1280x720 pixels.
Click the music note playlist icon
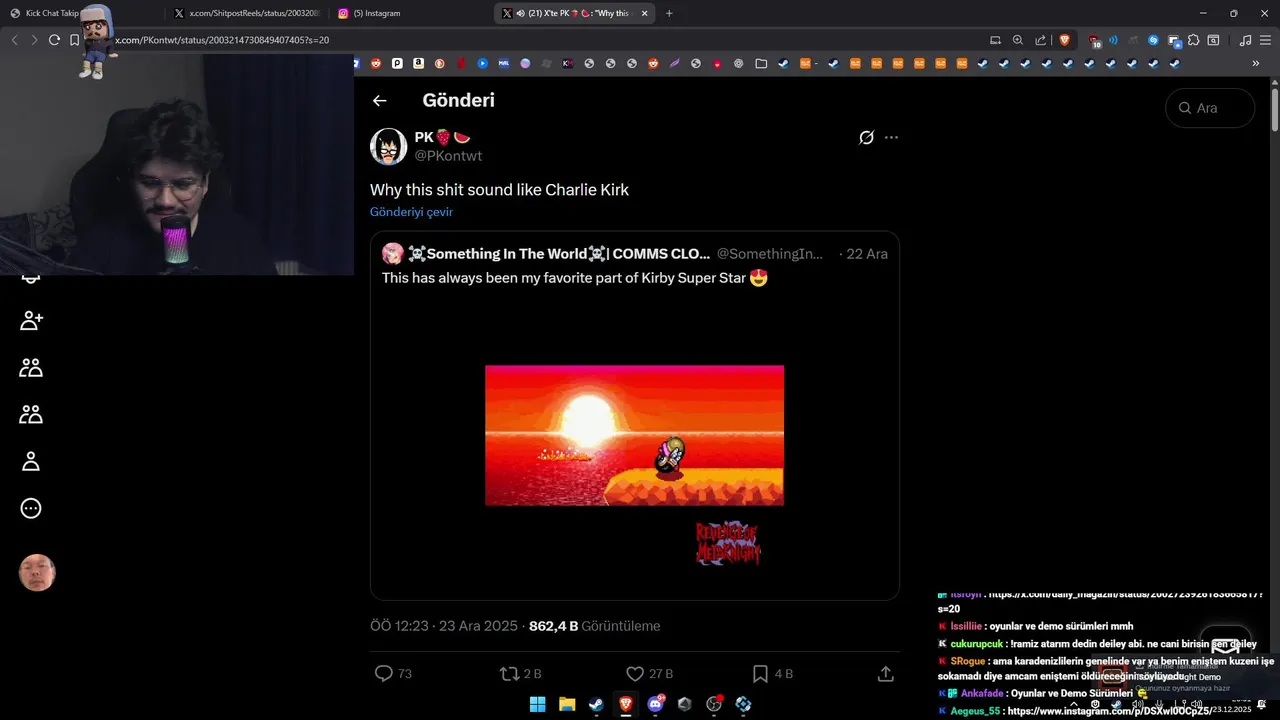tap(1245, 40)
